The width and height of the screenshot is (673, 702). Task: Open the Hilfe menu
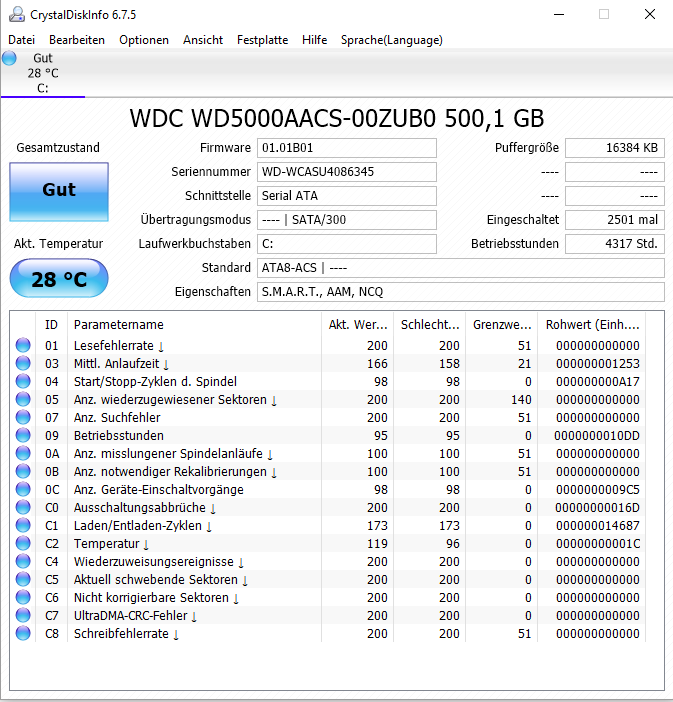(x=314, y=40)
